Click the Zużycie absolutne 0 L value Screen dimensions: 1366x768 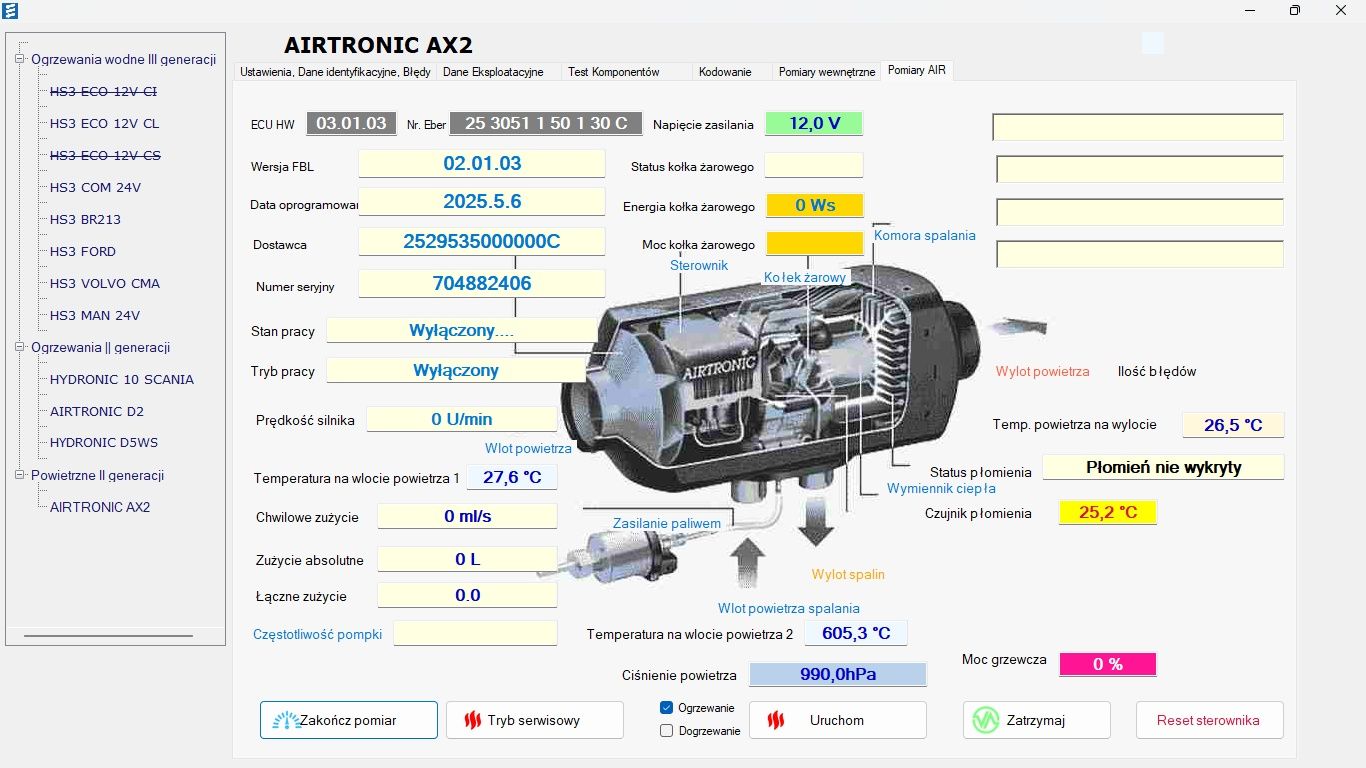pos(468,559)
